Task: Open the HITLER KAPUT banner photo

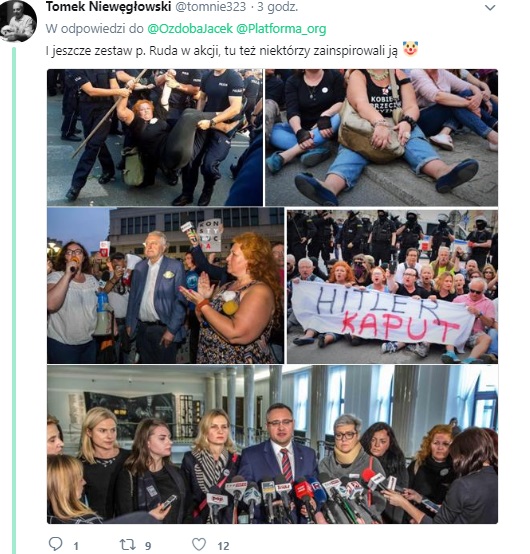Action: point(393,287)
